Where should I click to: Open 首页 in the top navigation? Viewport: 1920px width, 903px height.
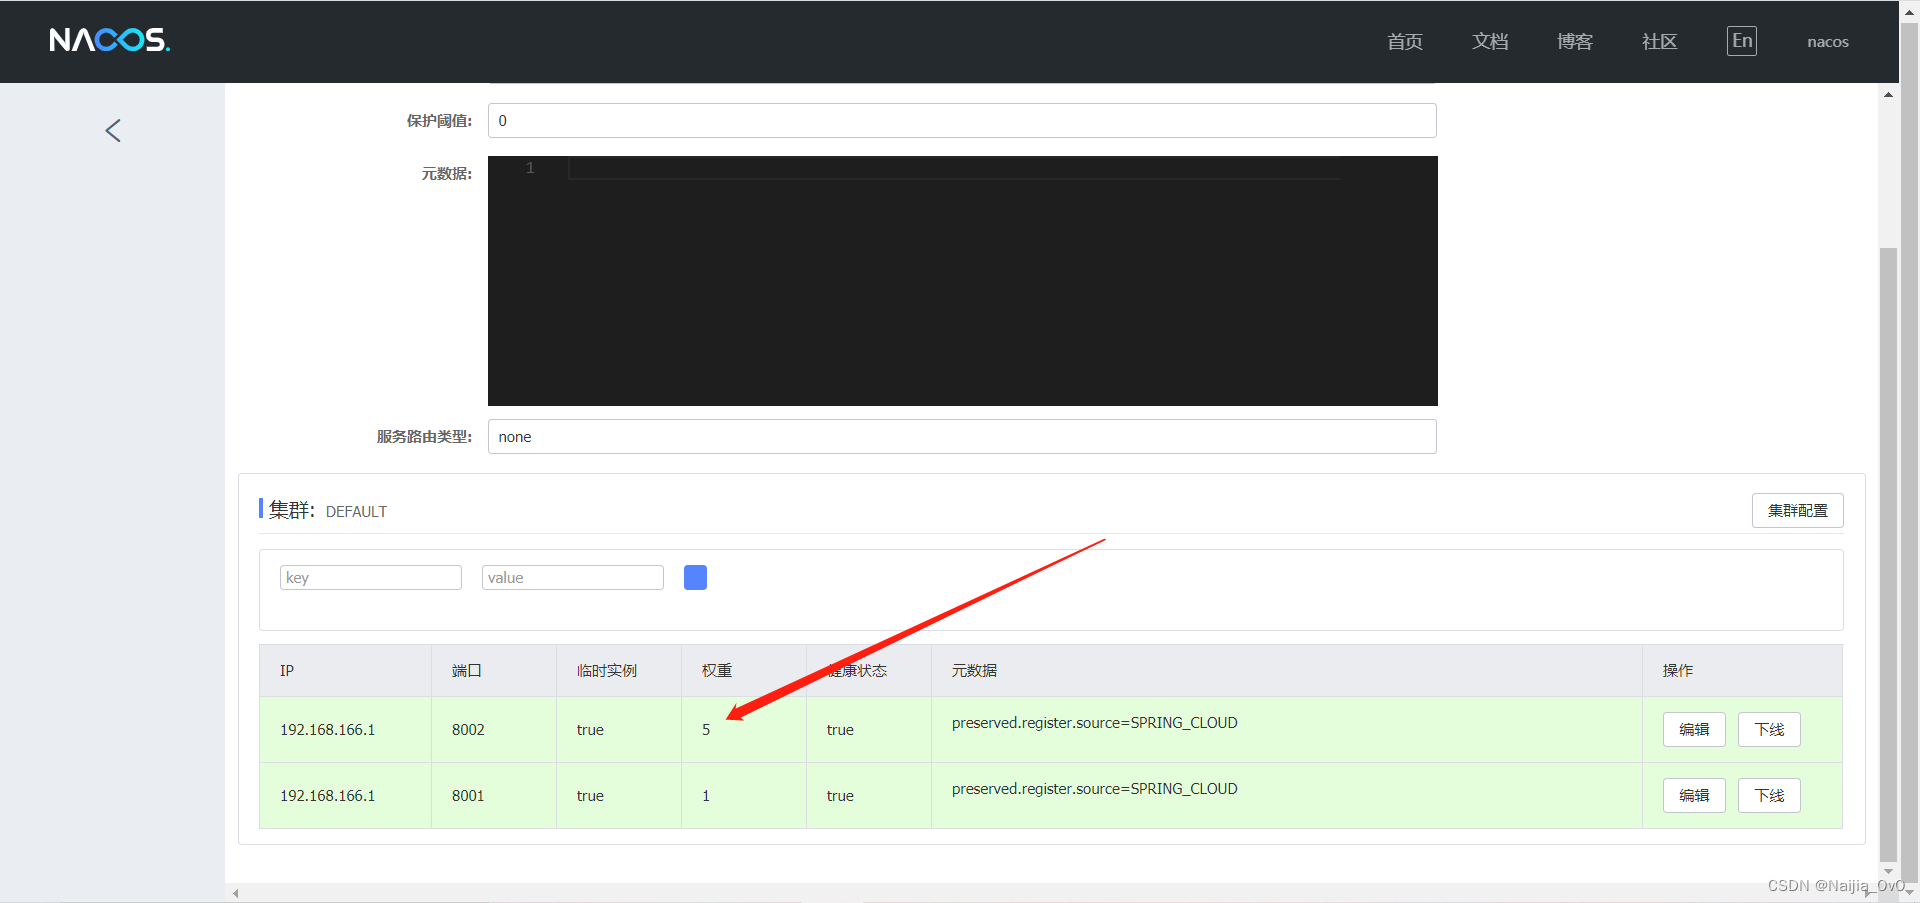(x=1404, y=42)
